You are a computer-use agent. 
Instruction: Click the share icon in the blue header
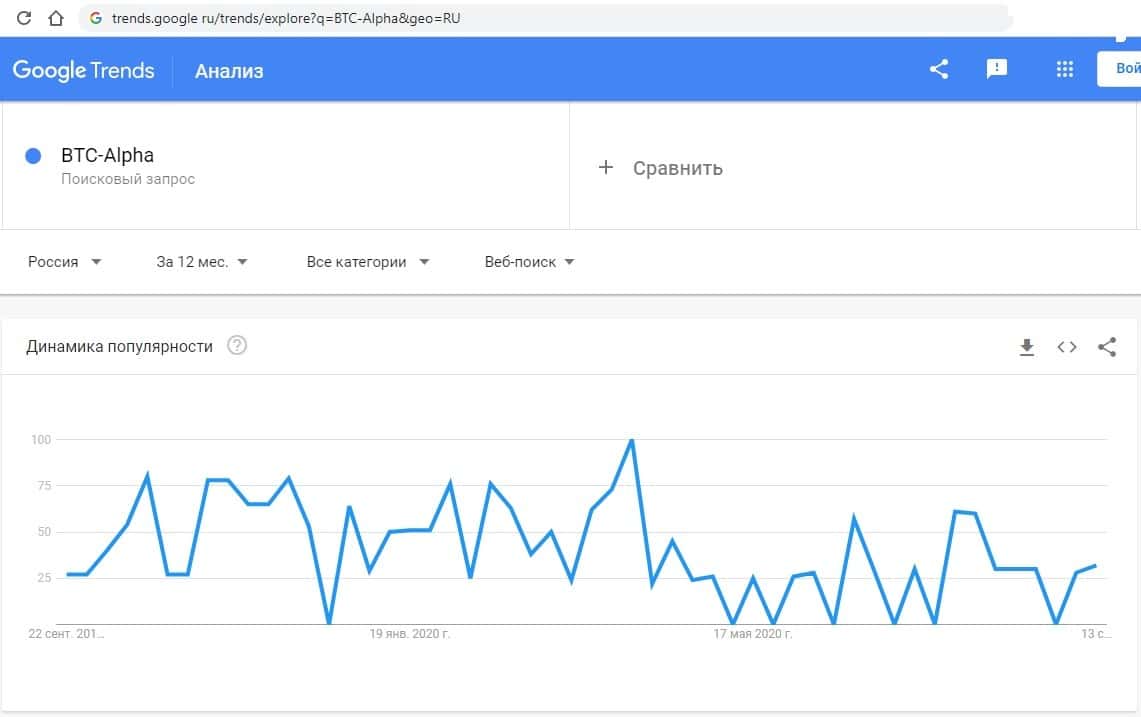938,69
